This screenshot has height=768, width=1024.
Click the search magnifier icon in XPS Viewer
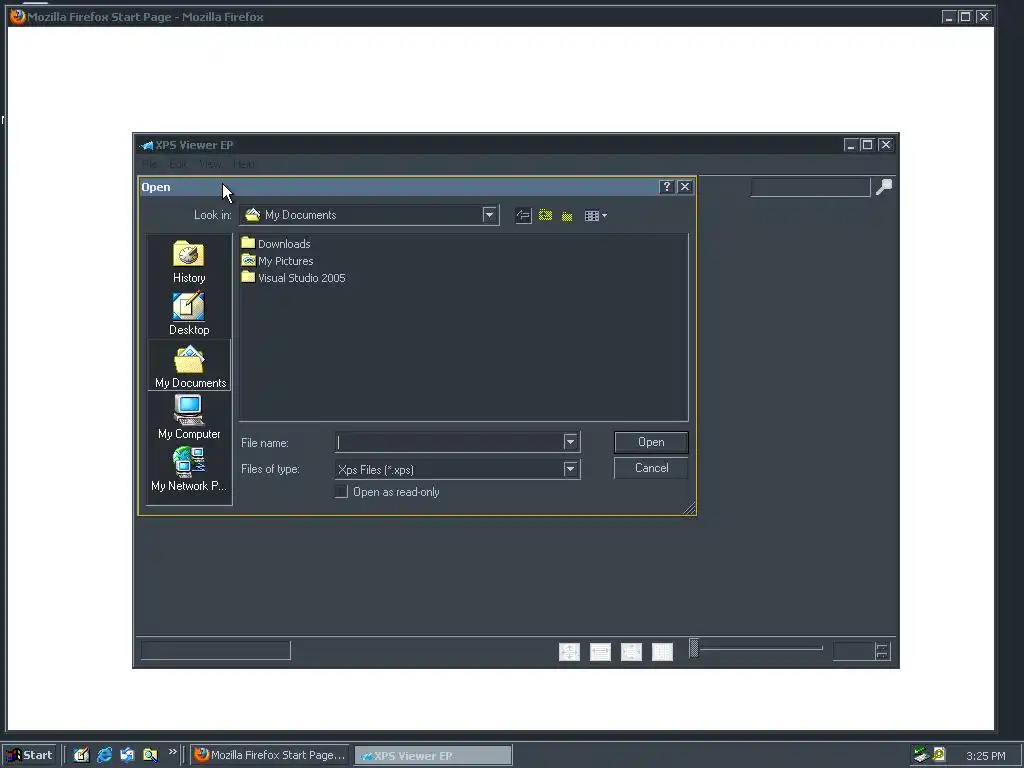coord(884,187)
